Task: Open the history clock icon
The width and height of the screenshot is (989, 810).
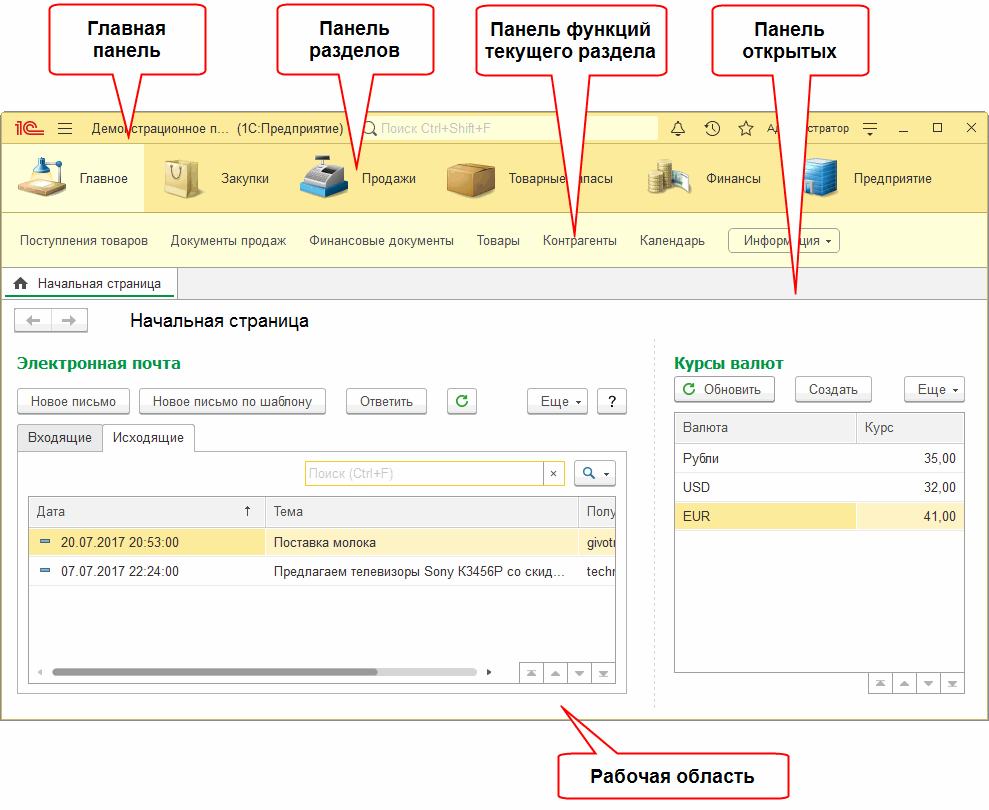Action: (712, 129)
